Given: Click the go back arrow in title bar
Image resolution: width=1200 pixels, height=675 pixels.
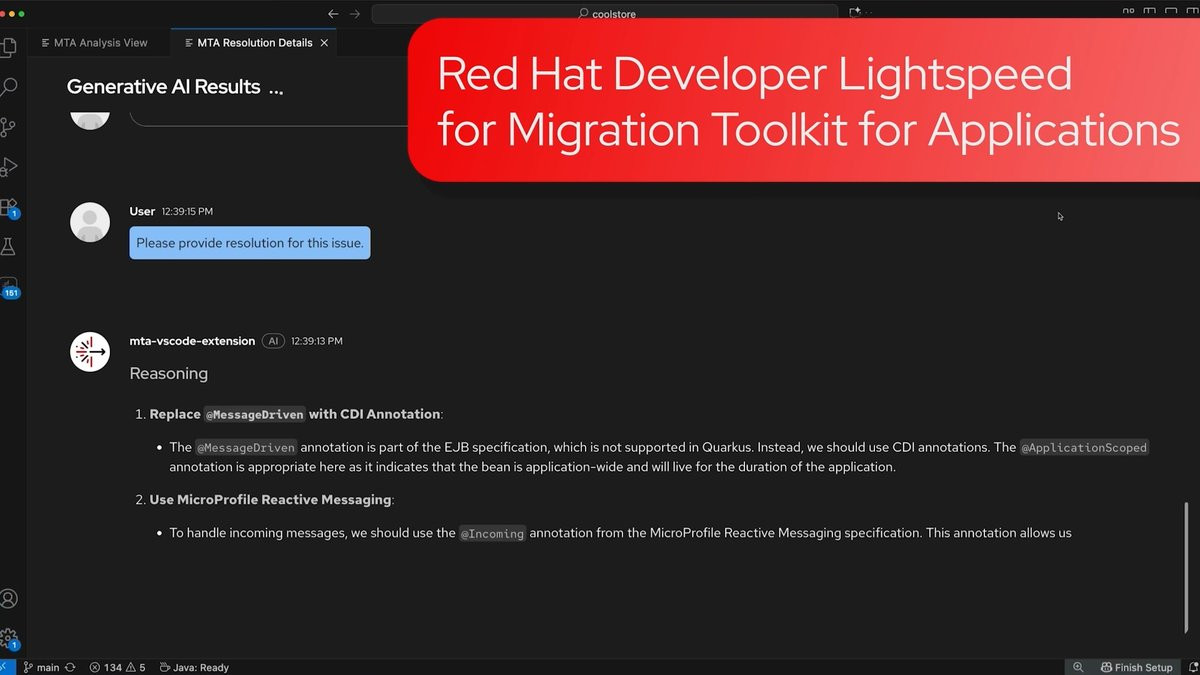Looking at the screenshot, I should [333, 14].
